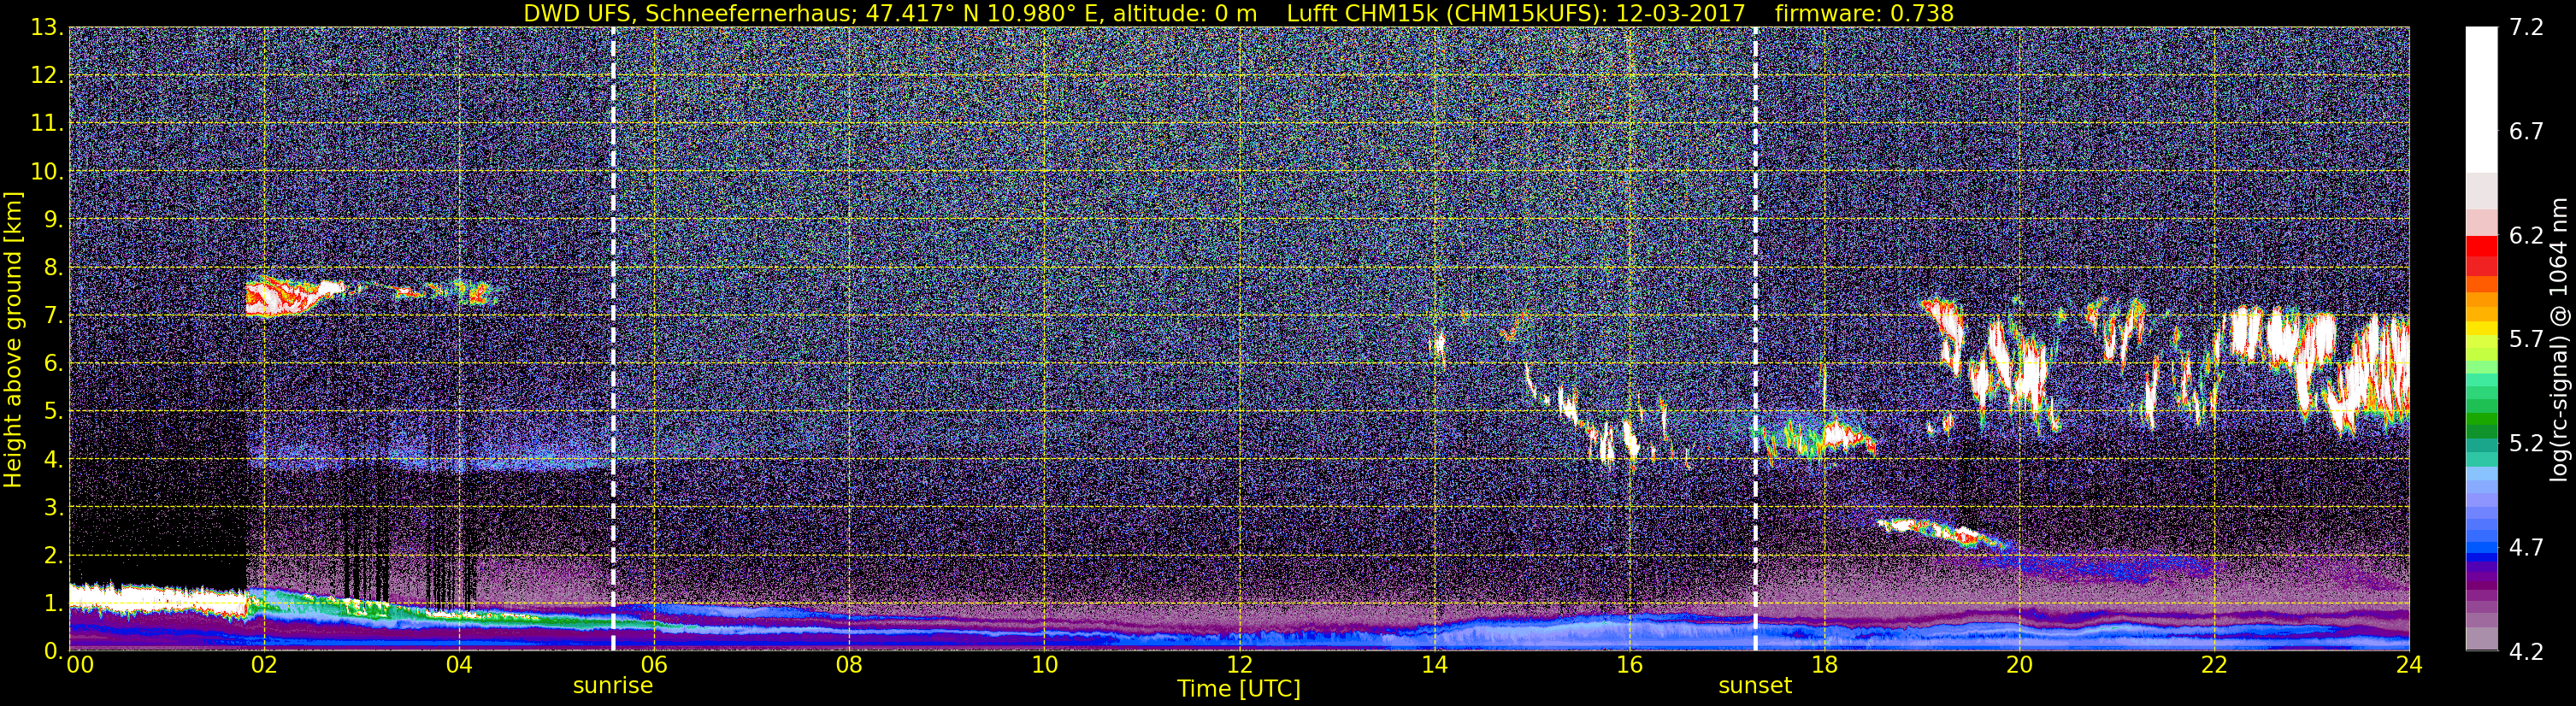Viewport: 2576px width, 706px height.
Task: Click the white low cloud near 1 km at 01 UTC
Action: (157, 599)
